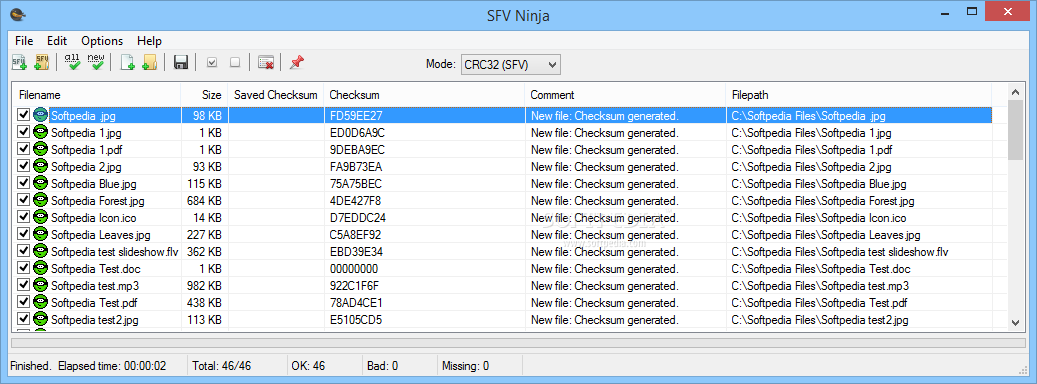This screenshot has height=384, width=1037.
Task: Click the open SFV file toolbar icon
Action: coord(19,63)
